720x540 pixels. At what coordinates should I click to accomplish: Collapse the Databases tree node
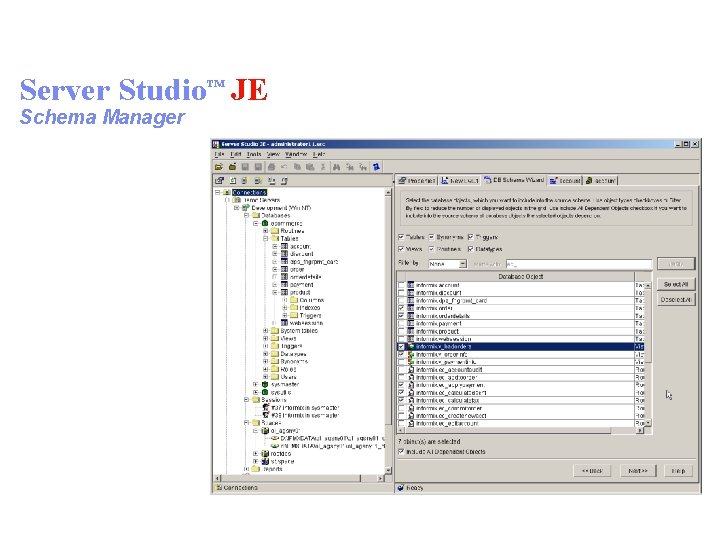247,215
